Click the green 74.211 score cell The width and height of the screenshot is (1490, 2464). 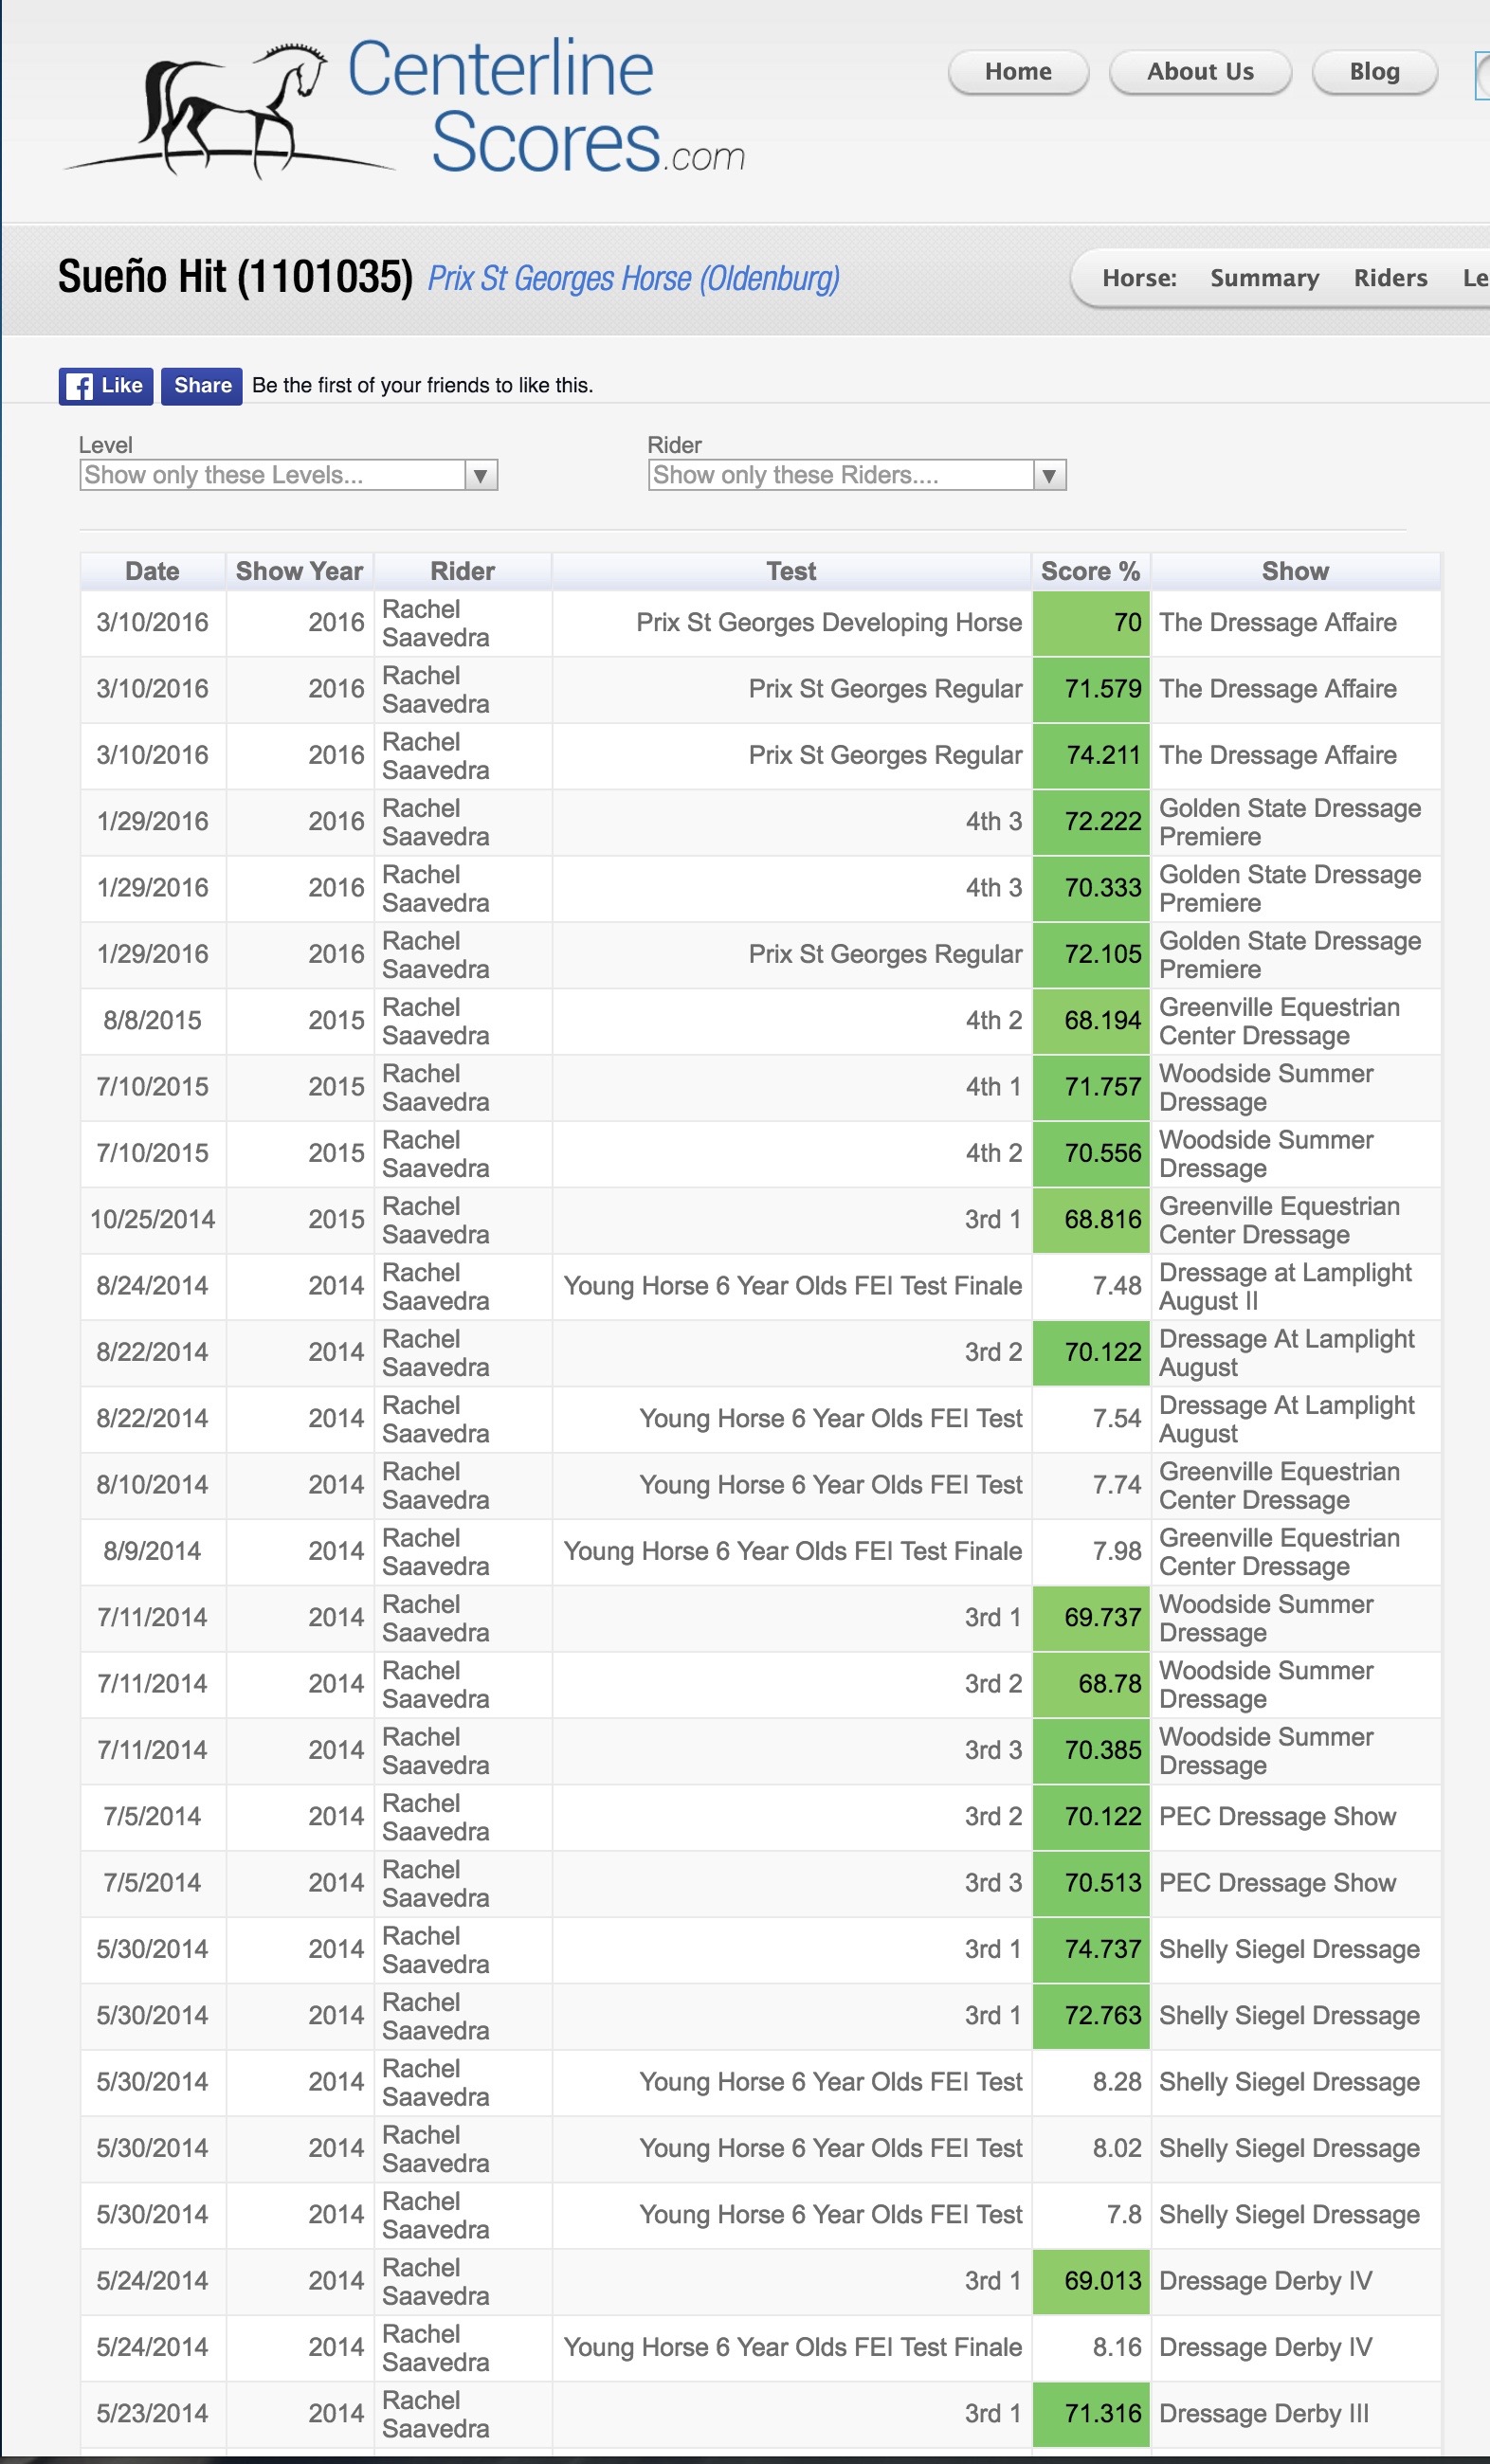tap(1091, 755)
